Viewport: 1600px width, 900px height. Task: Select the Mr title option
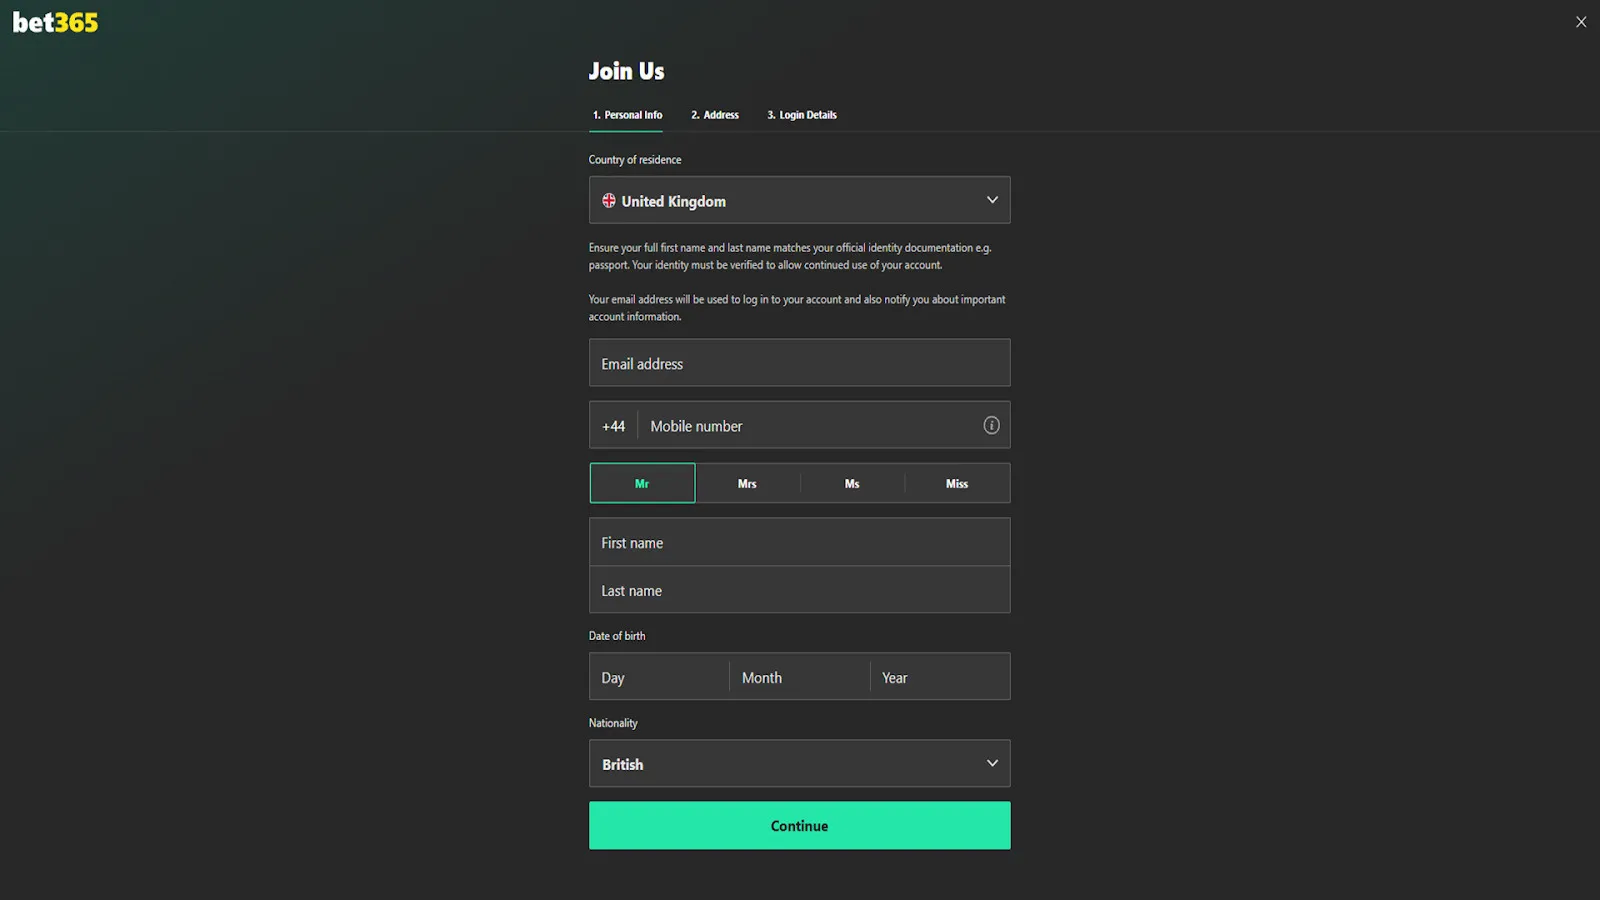tap(642, 483)
